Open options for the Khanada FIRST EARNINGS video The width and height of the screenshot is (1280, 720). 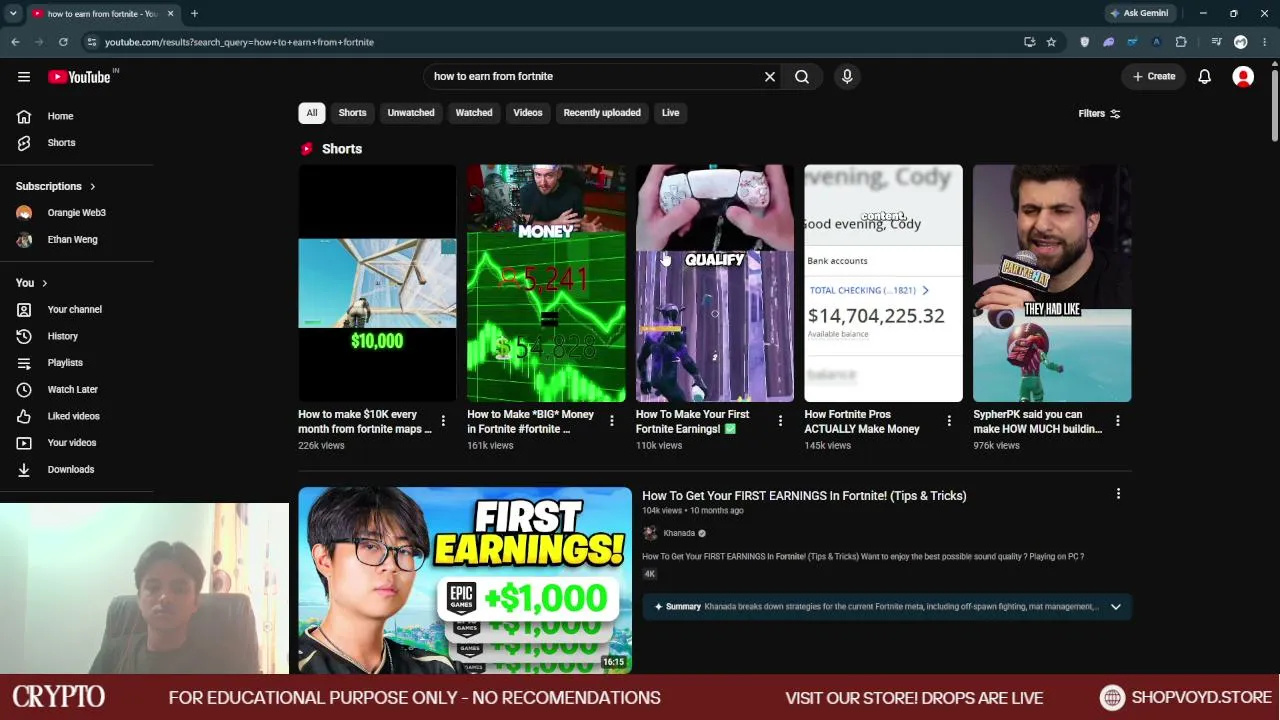tap(1118, 493)
